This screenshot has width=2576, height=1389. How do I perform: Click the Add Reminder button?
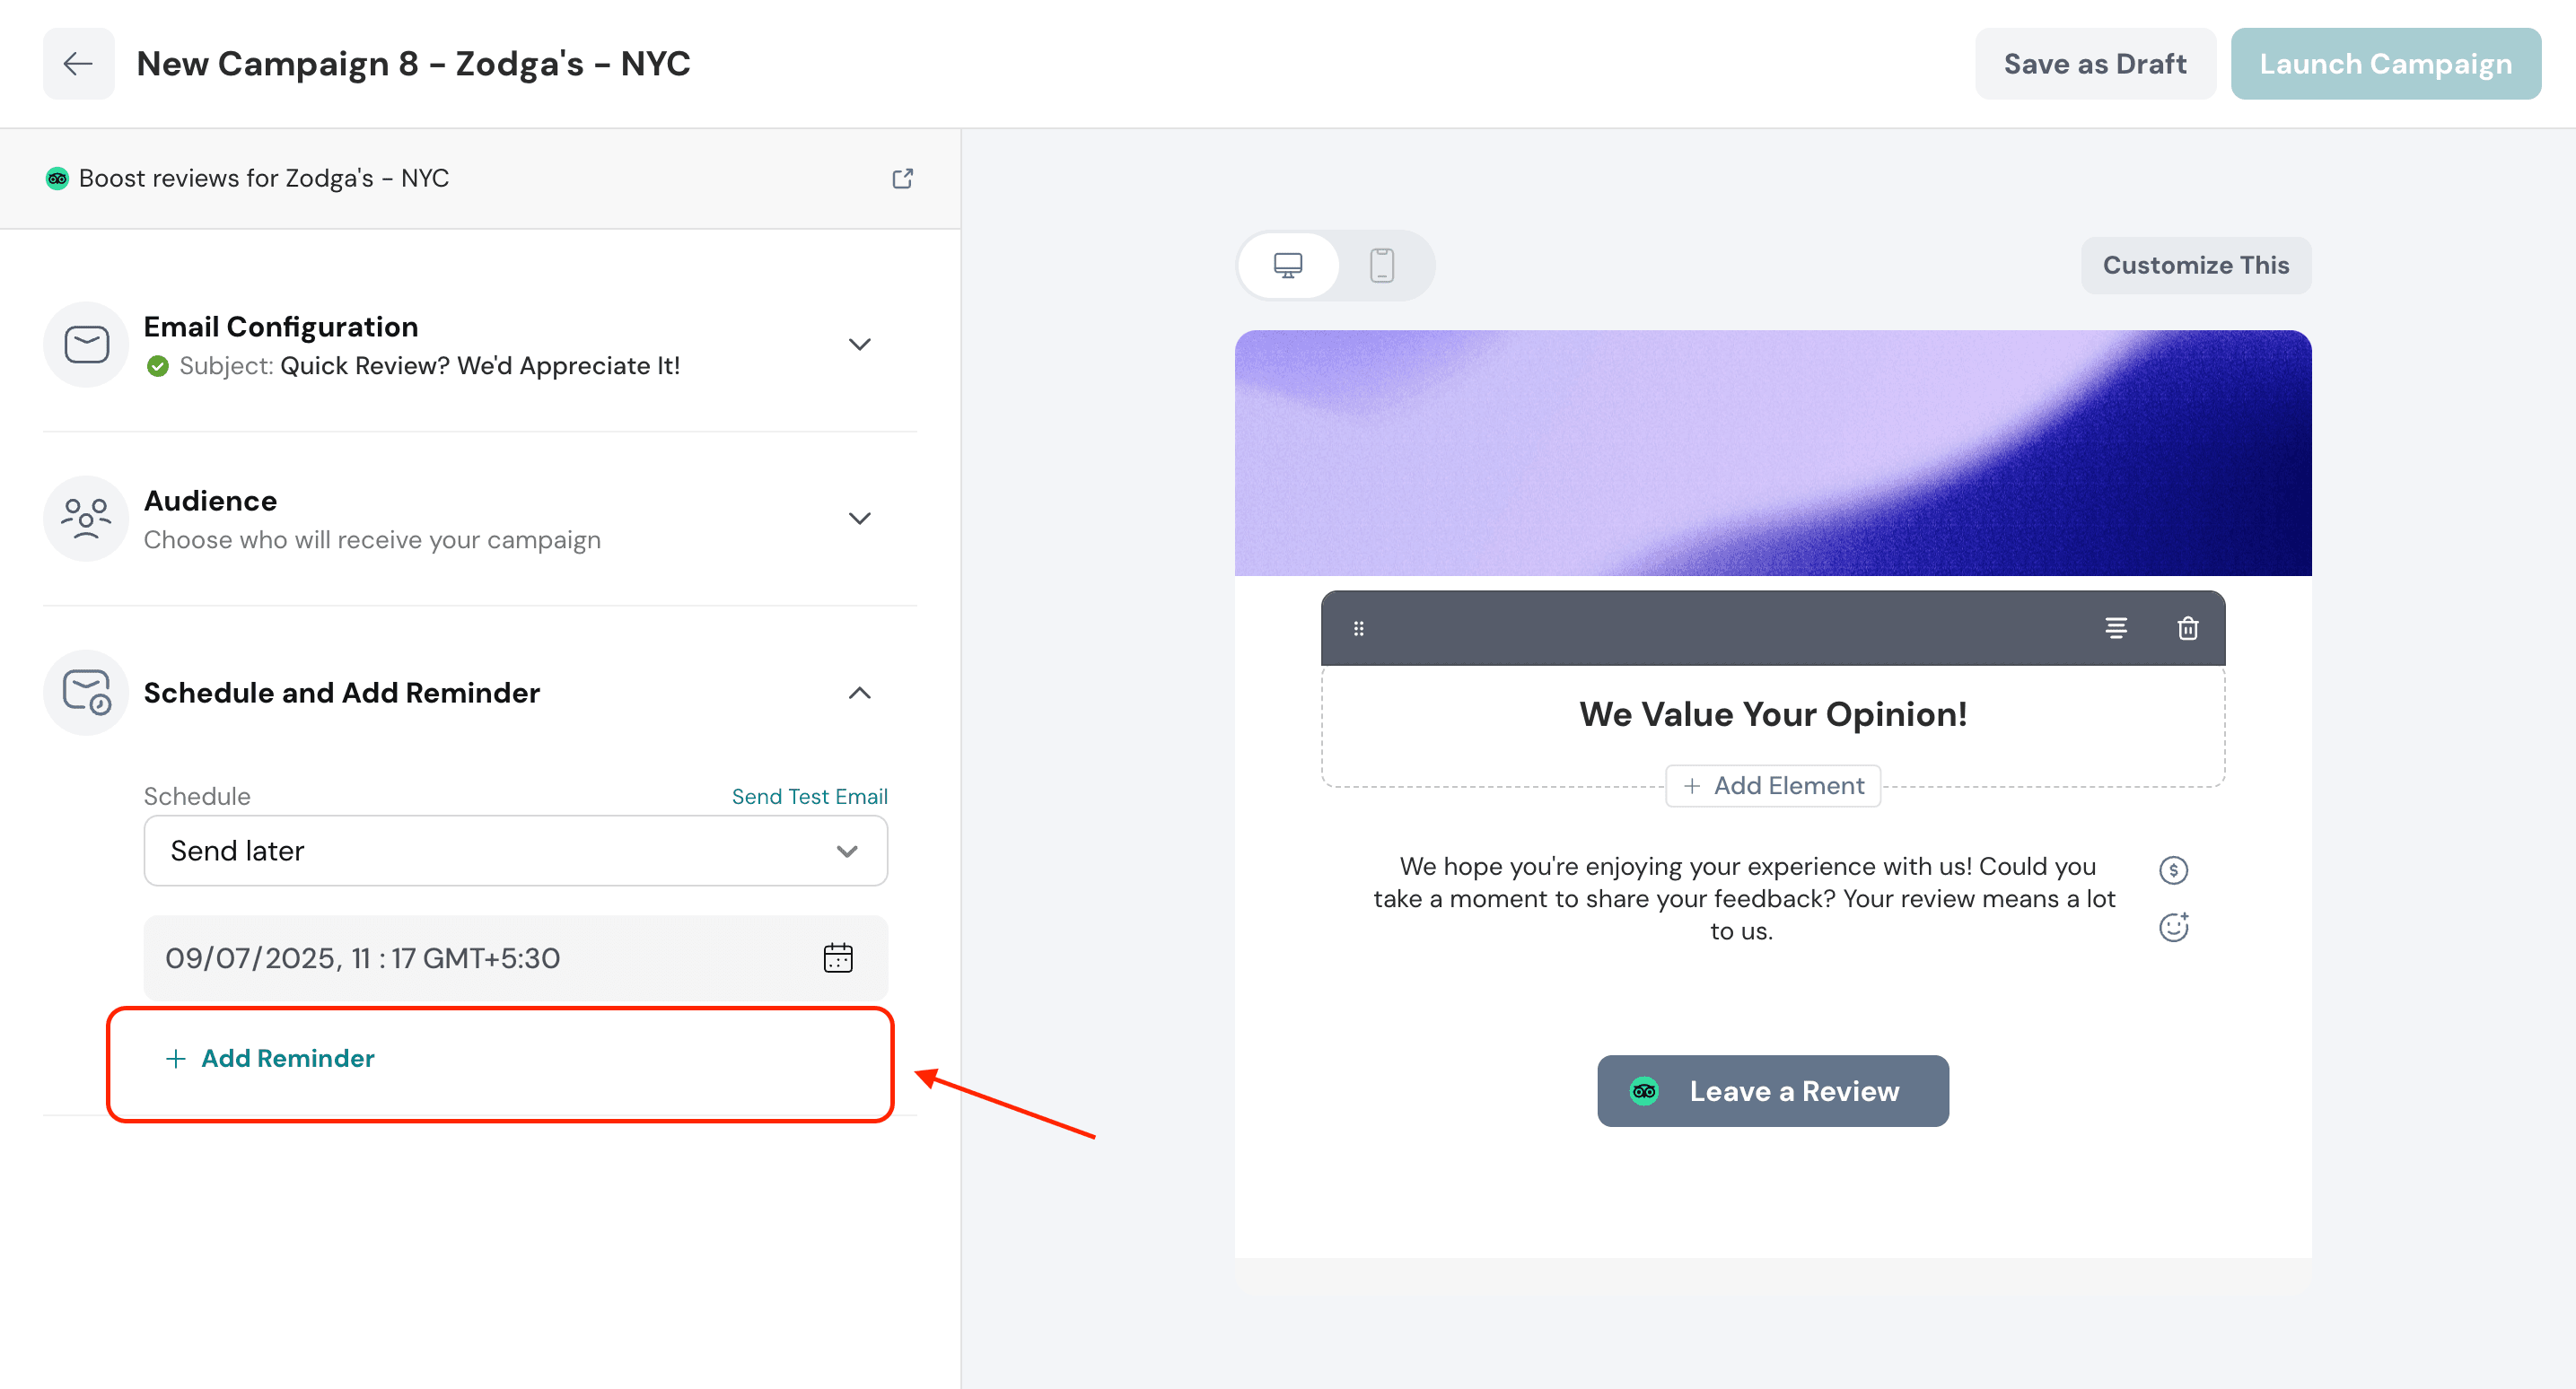(x=287, y=1058)
